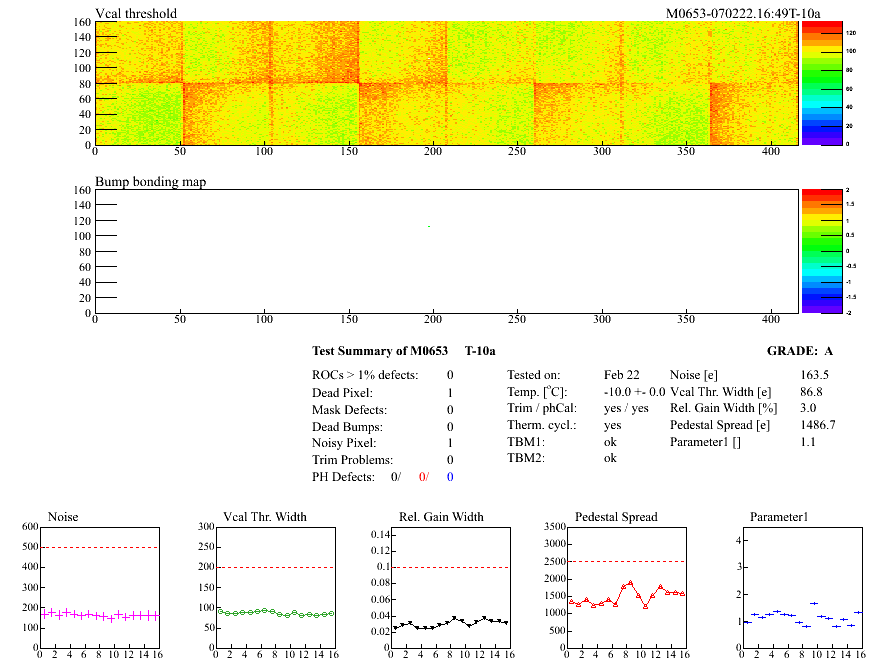The height and width of the screenshot is (672, 896).
Task: Click the Tested on date Feb 22
Action: coord(621,375)
